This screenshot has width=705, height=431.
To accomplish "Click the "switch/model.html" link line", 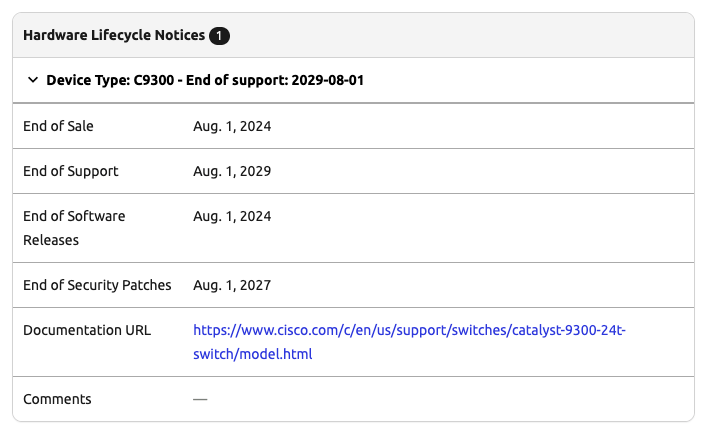I will pyautogui.click(x=253, y=354).
